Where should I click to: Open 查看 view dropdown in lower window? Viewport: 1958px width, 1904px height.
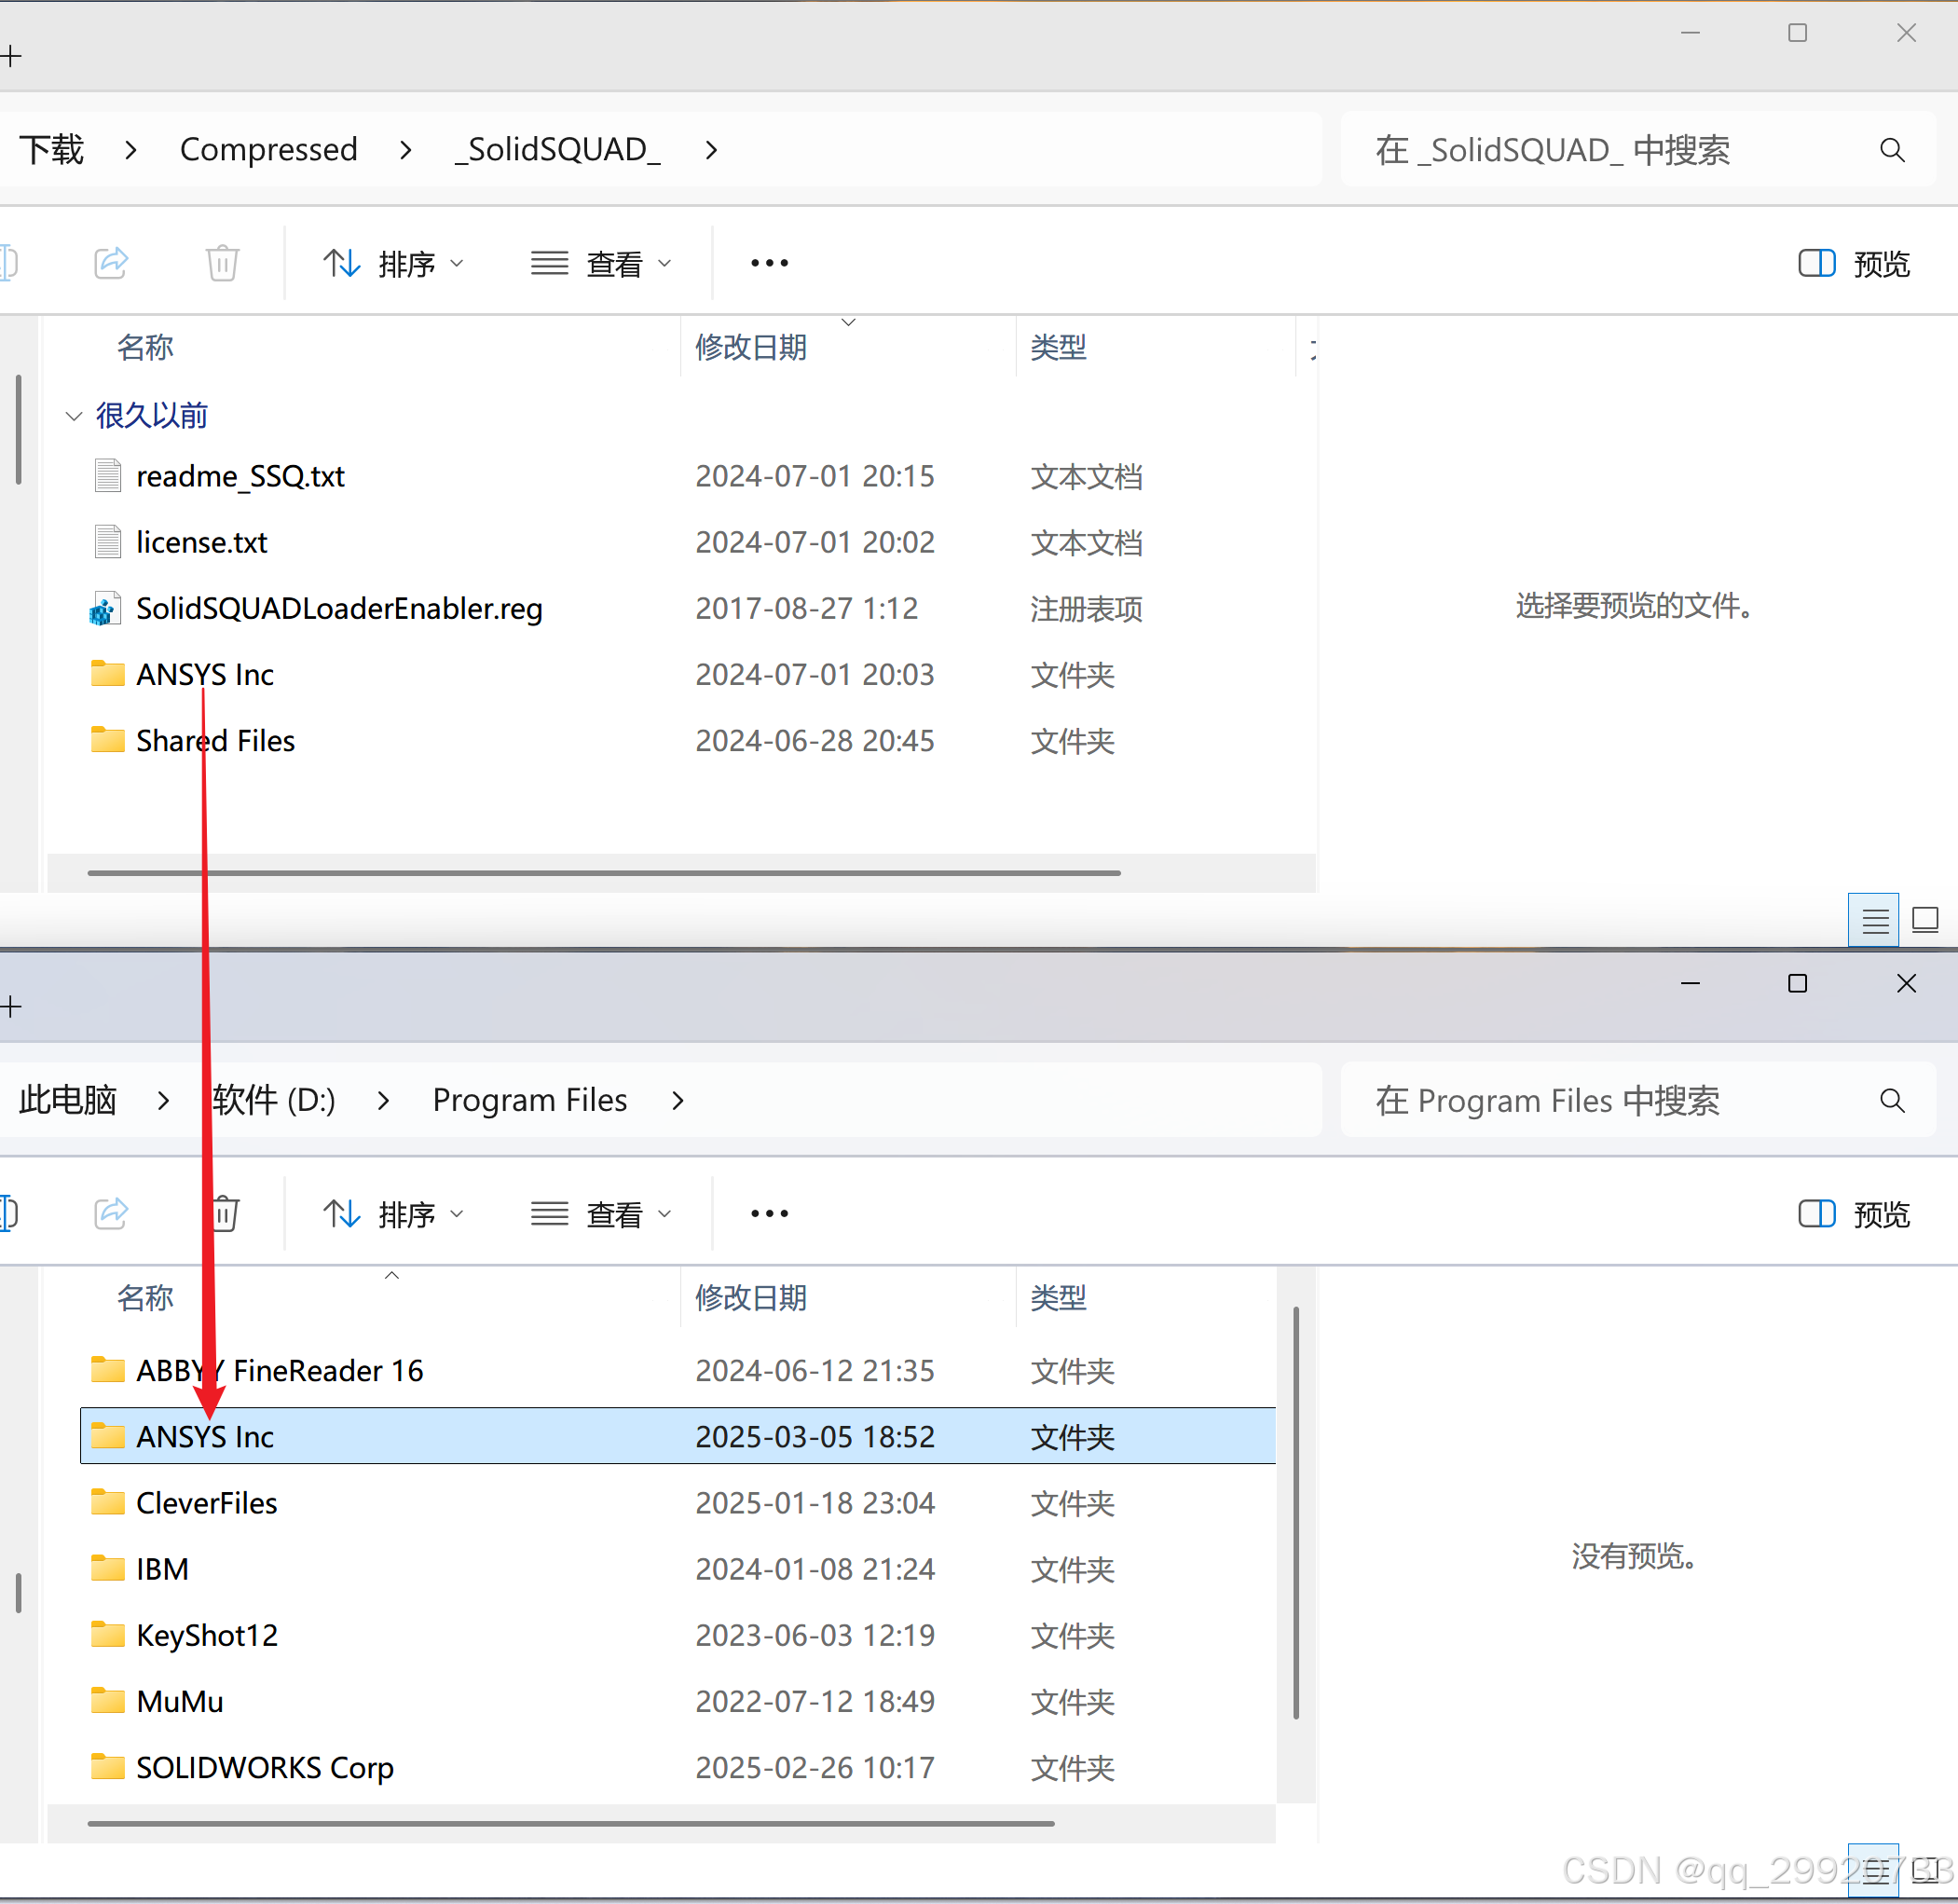tap(601, 1214)
